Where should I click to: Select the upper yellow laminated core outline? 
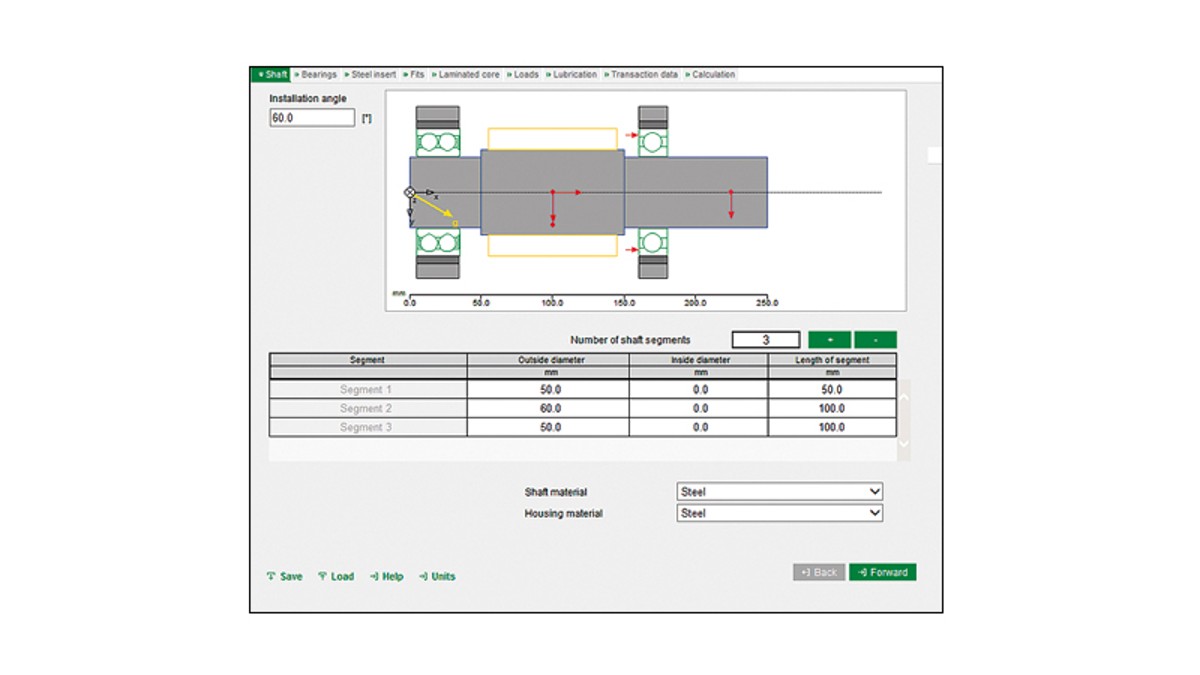coord(552,139)
